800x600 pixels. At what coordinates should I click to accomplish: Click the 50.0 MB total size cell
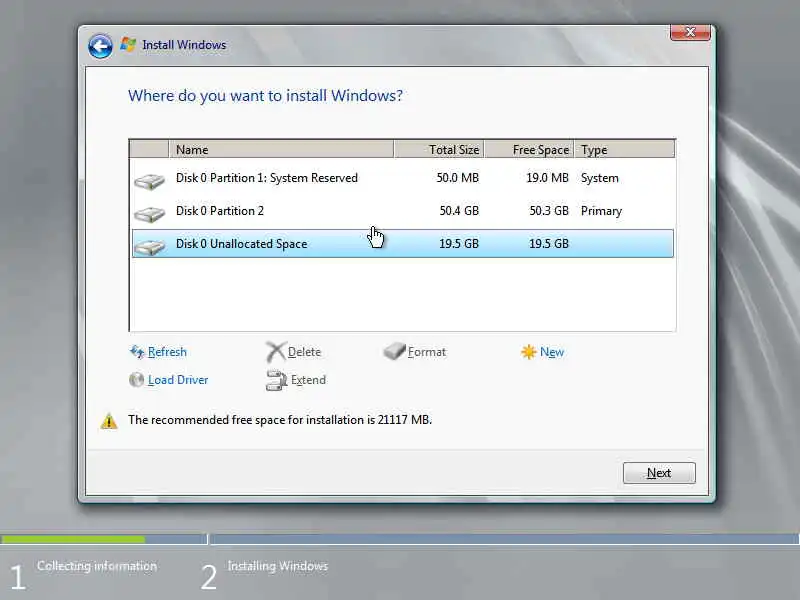pos(458,178)
